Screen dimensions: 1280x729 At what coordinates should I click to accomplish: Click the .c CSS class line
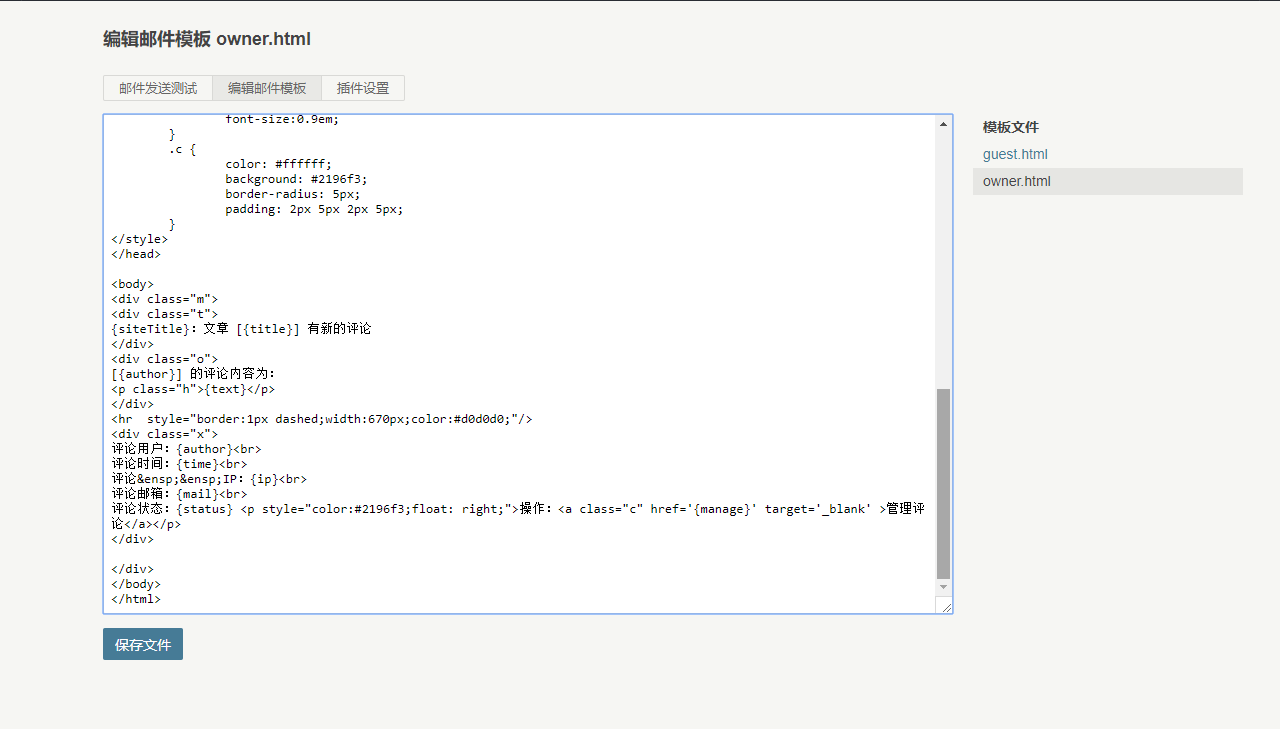[x=186, y=148]
